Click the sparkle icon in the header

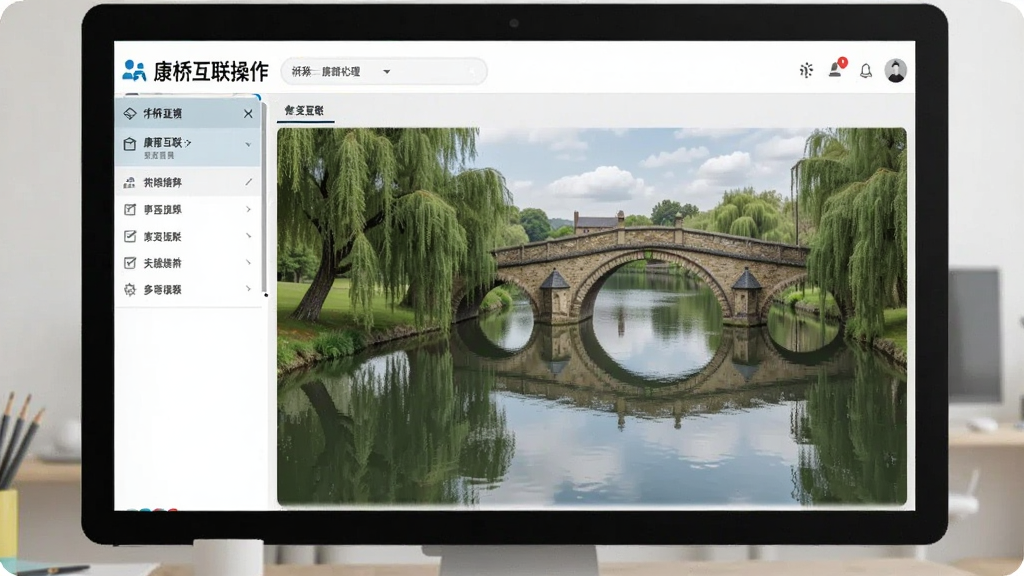coord(807,71)
